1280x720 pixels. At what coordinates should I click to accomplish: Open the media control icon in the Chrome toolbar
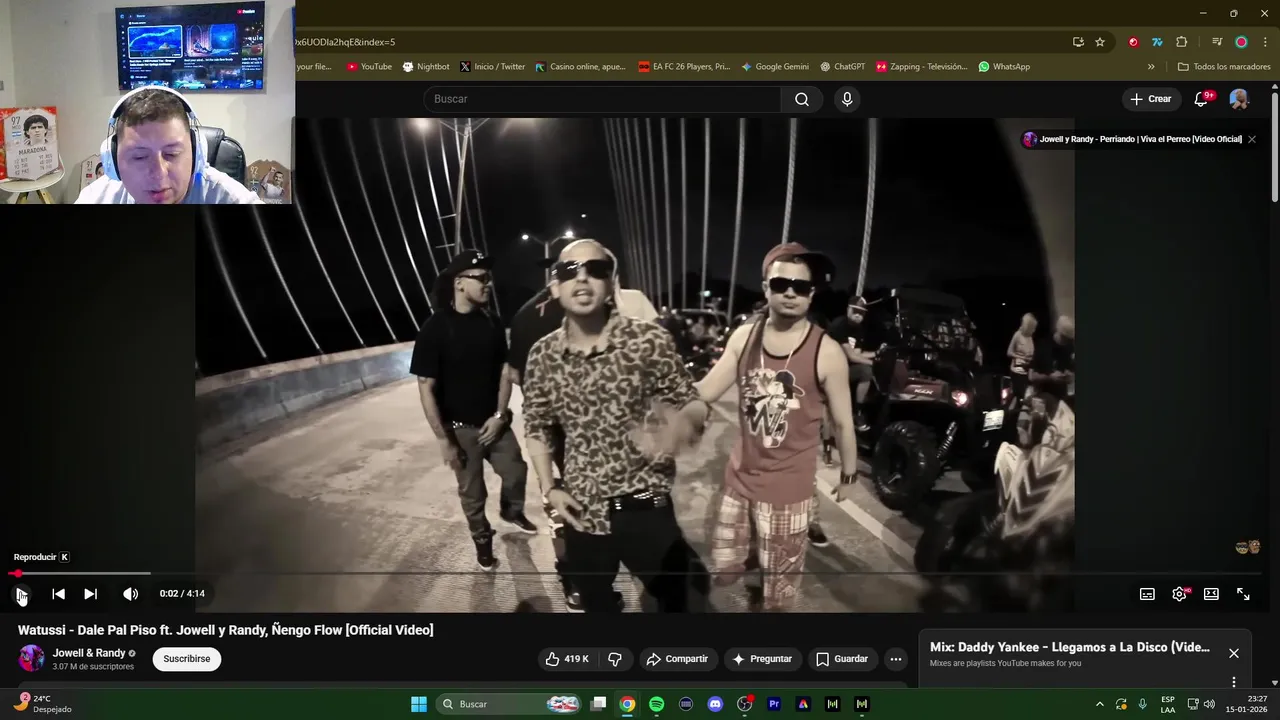point(1217,42)
